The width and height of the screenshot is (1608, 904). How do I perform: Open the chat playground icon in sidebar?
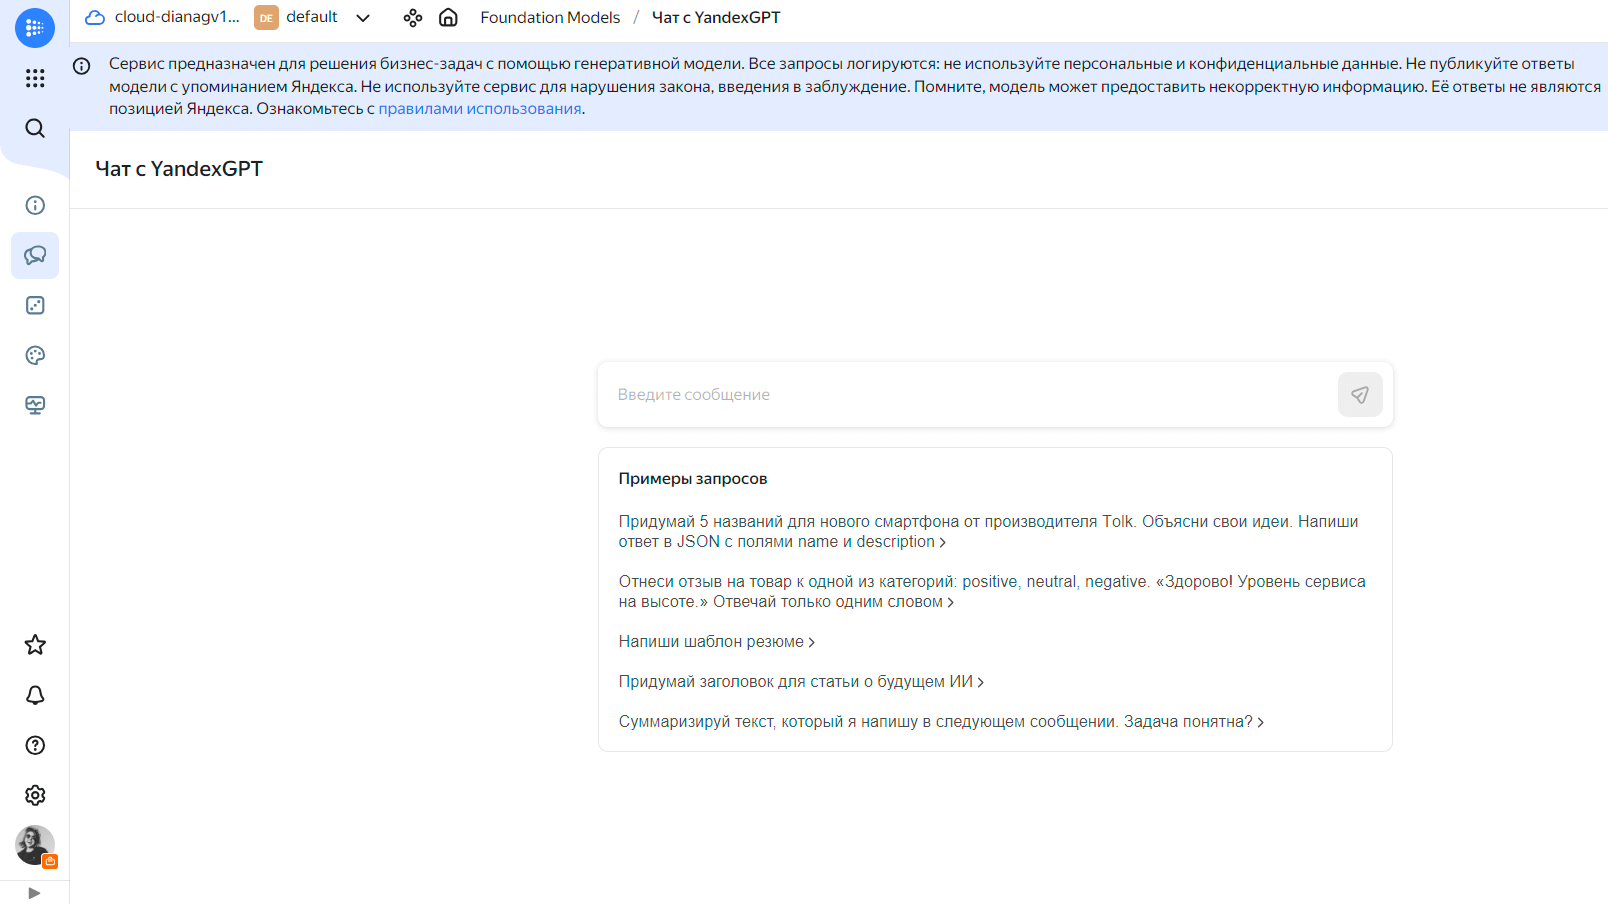click(x=35, y=255)
